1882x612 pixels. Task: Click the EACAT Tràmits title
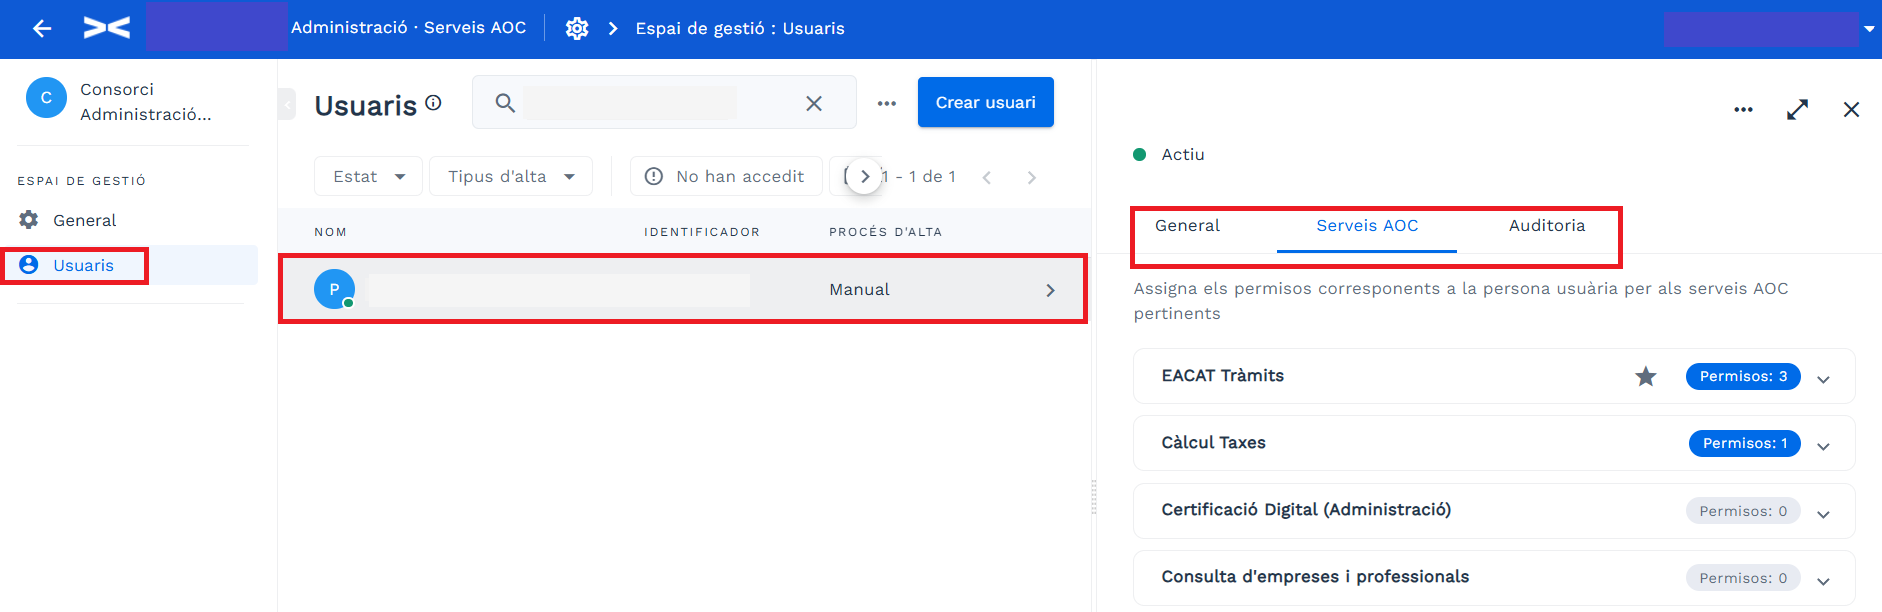[1222, 376]
